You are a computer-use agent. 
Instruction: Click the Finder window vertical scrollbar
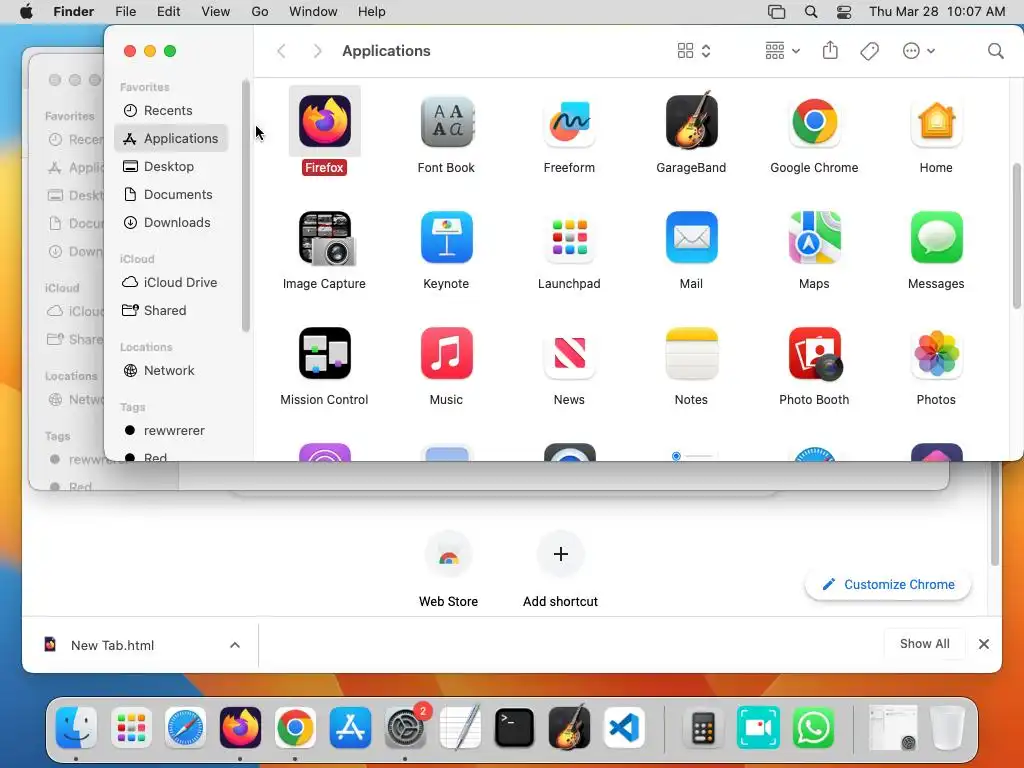[1016, 236]
